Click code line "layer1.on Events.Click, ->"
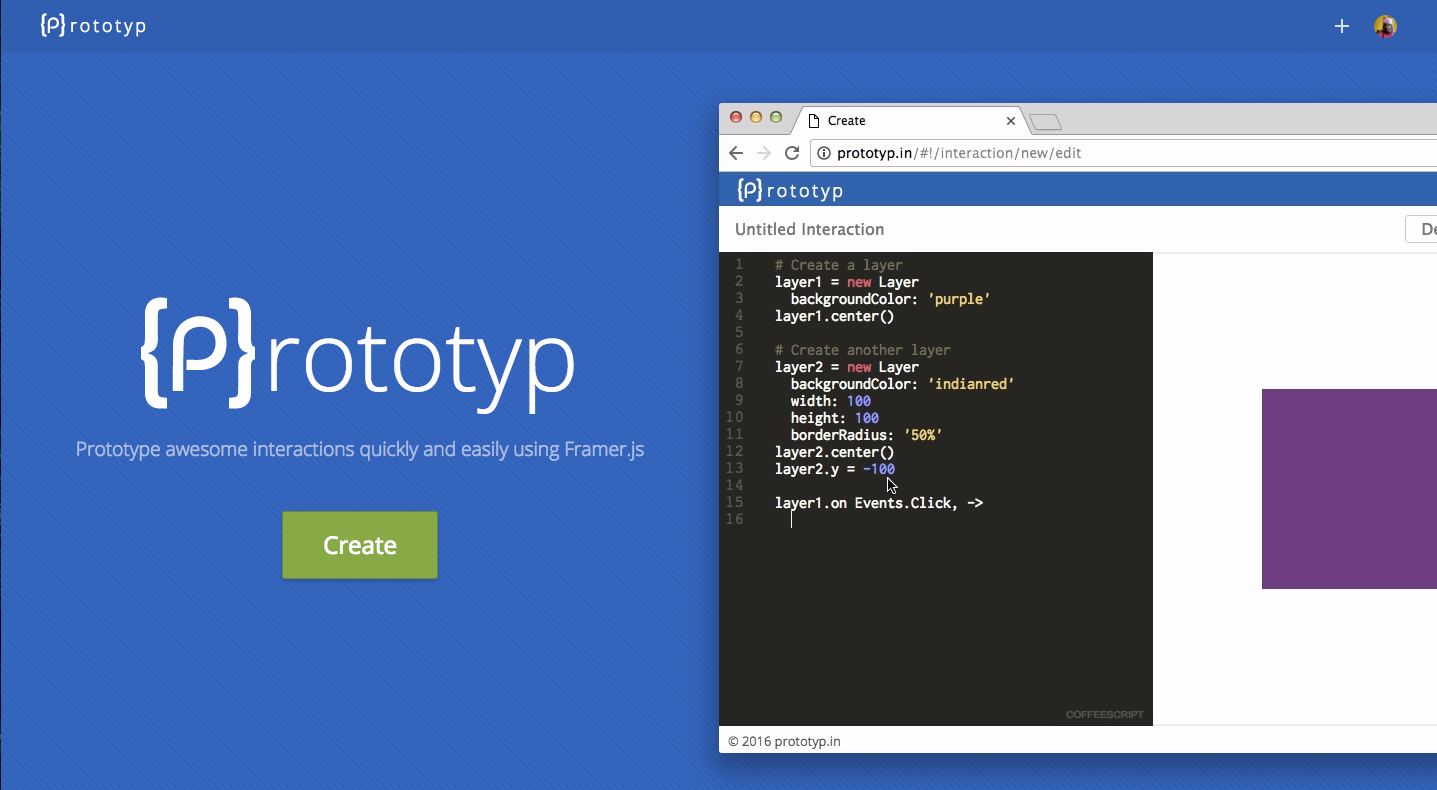 point(878,503)
